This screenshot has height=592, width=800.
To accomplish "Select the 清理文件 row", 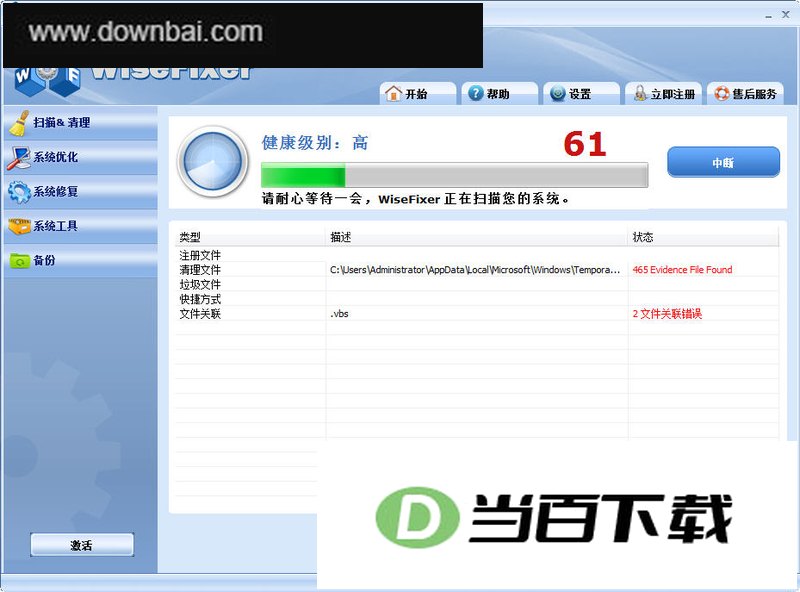I will (x=477, y=269).
